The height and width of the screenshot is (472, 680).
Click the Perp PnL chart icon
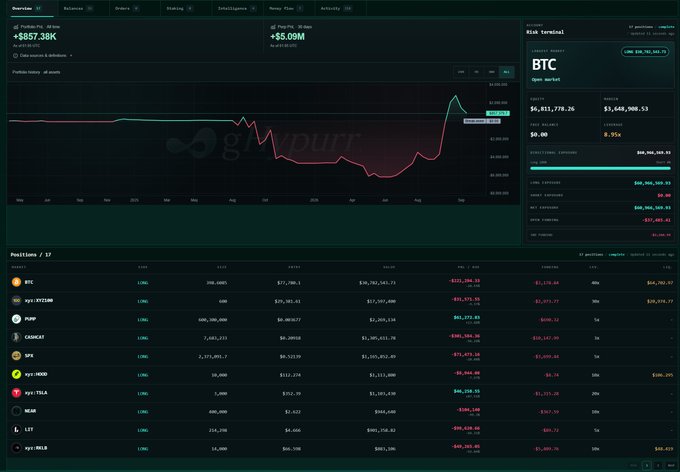[273, 27]
